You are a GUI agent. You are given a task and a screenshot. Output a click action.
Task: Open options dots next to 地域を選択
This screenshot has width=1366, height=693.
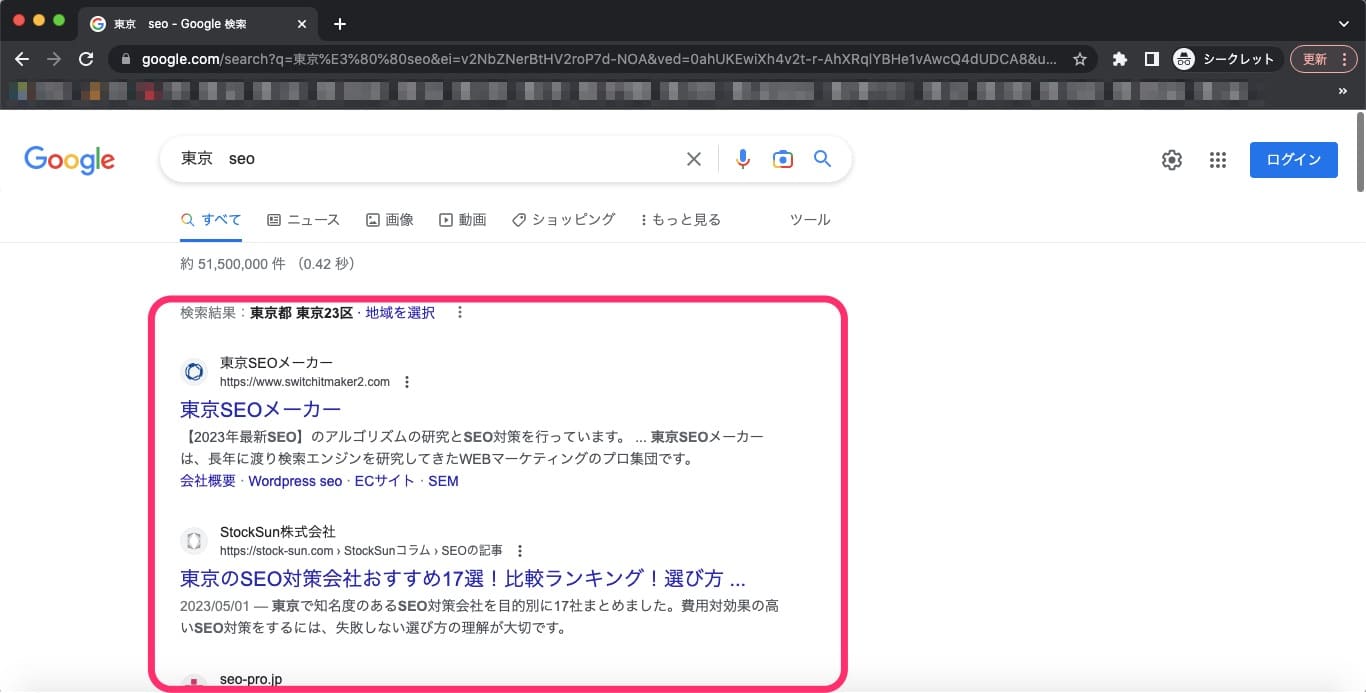pos(460,313)
